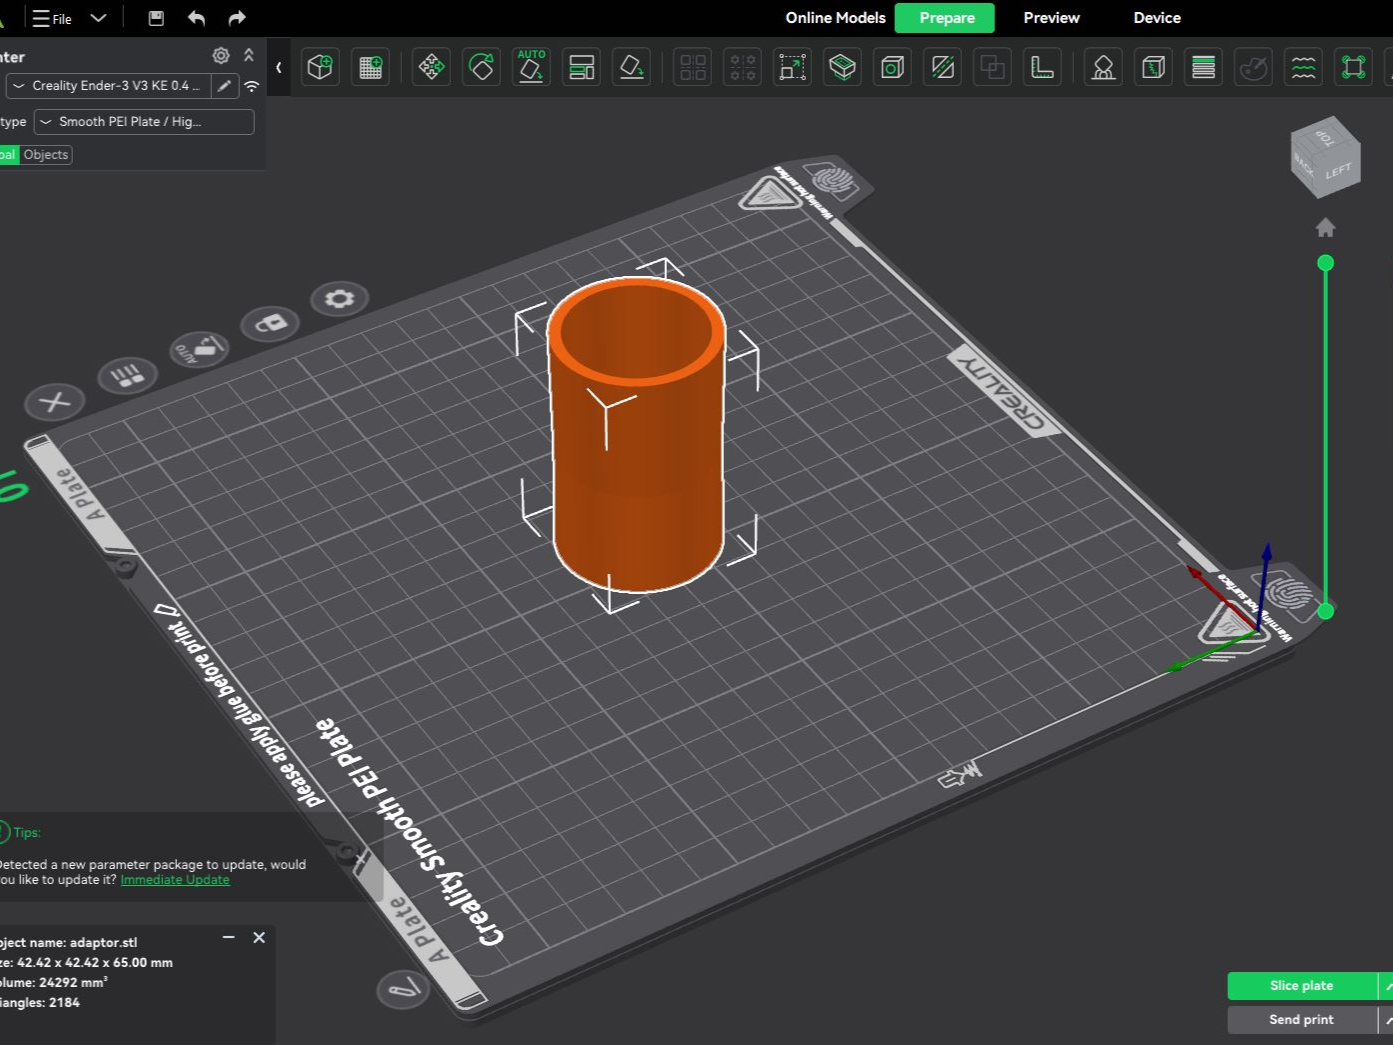Viewport: 1393px width, 1045px height.
Task: Open the File menu
Action: click(x=52, y=18)
